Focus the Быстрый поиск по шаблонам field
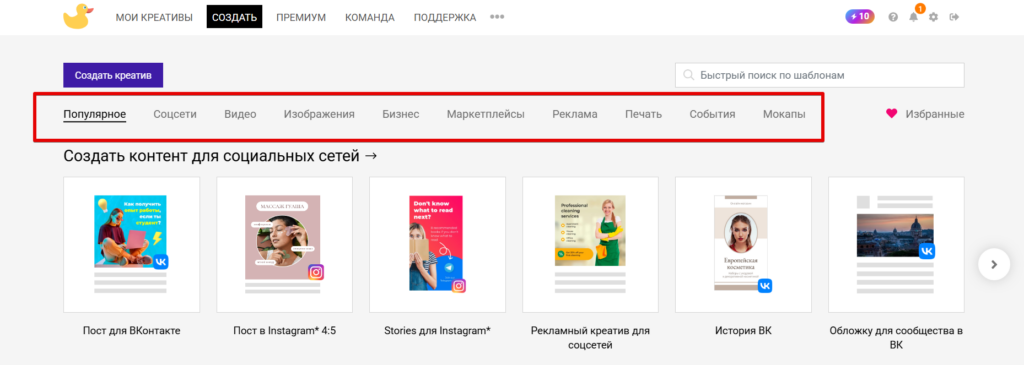The width and height of the screenshot is (1024, 365). click(820, 75)
